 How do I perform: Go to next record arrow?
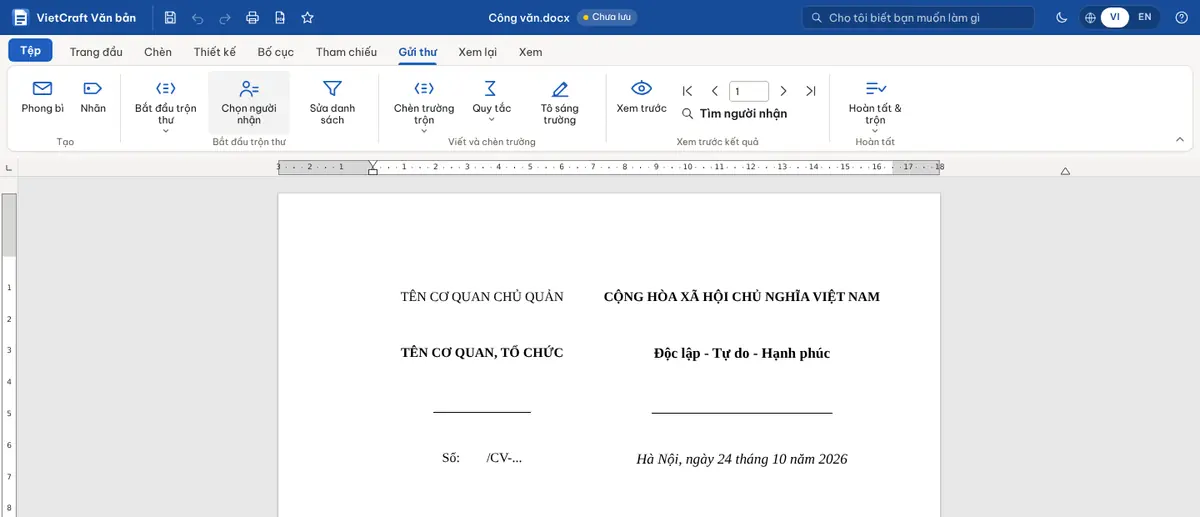pyautogui.click(x=783, y=91)
